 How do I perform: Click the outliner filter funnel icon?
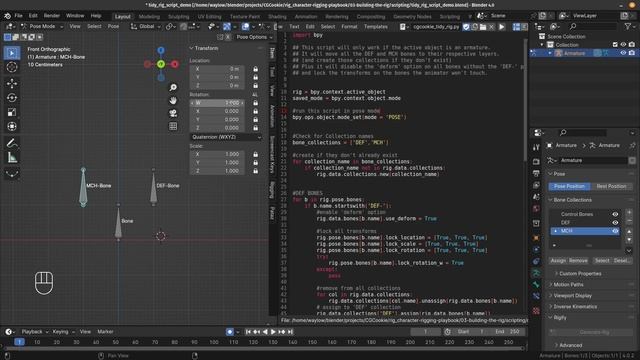coord(627,27)
